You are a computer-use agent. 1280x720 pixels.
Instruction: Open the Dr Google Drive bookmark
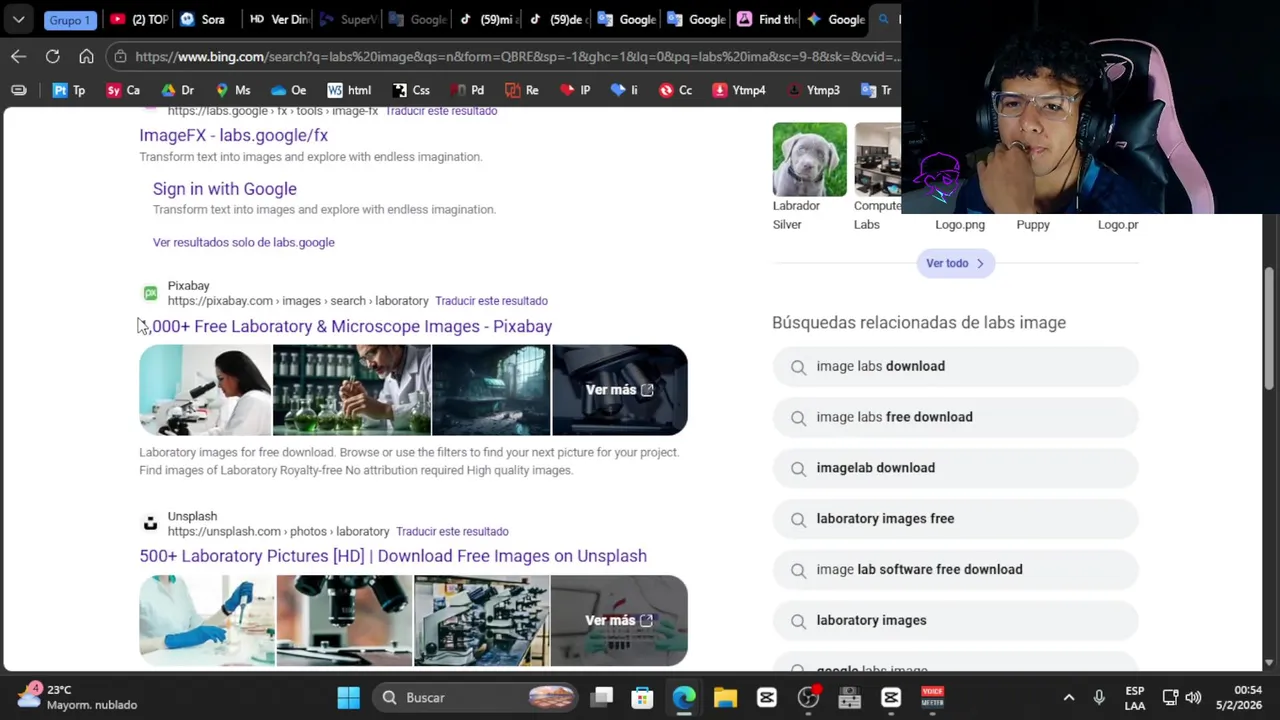(177, 90)
